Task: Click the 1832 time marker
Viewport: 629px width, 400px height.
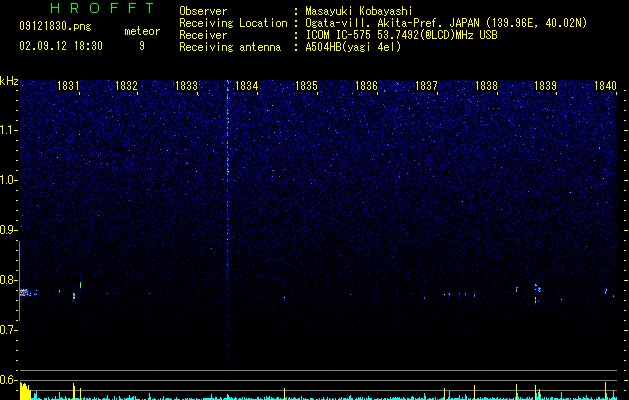Action: [126, 86]
